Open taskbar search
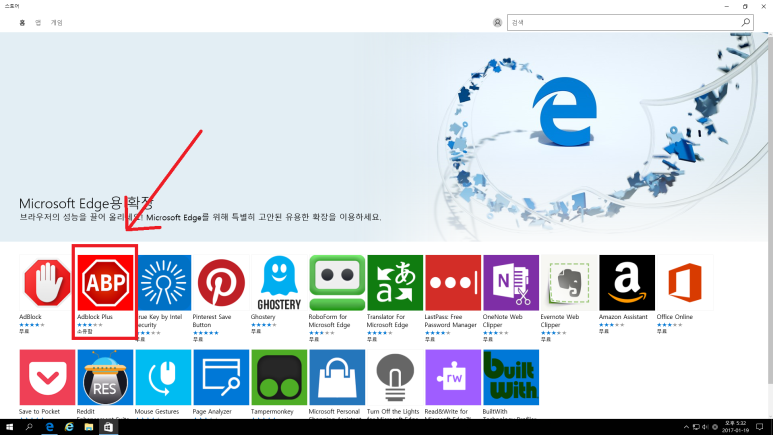 coord(29,427)
